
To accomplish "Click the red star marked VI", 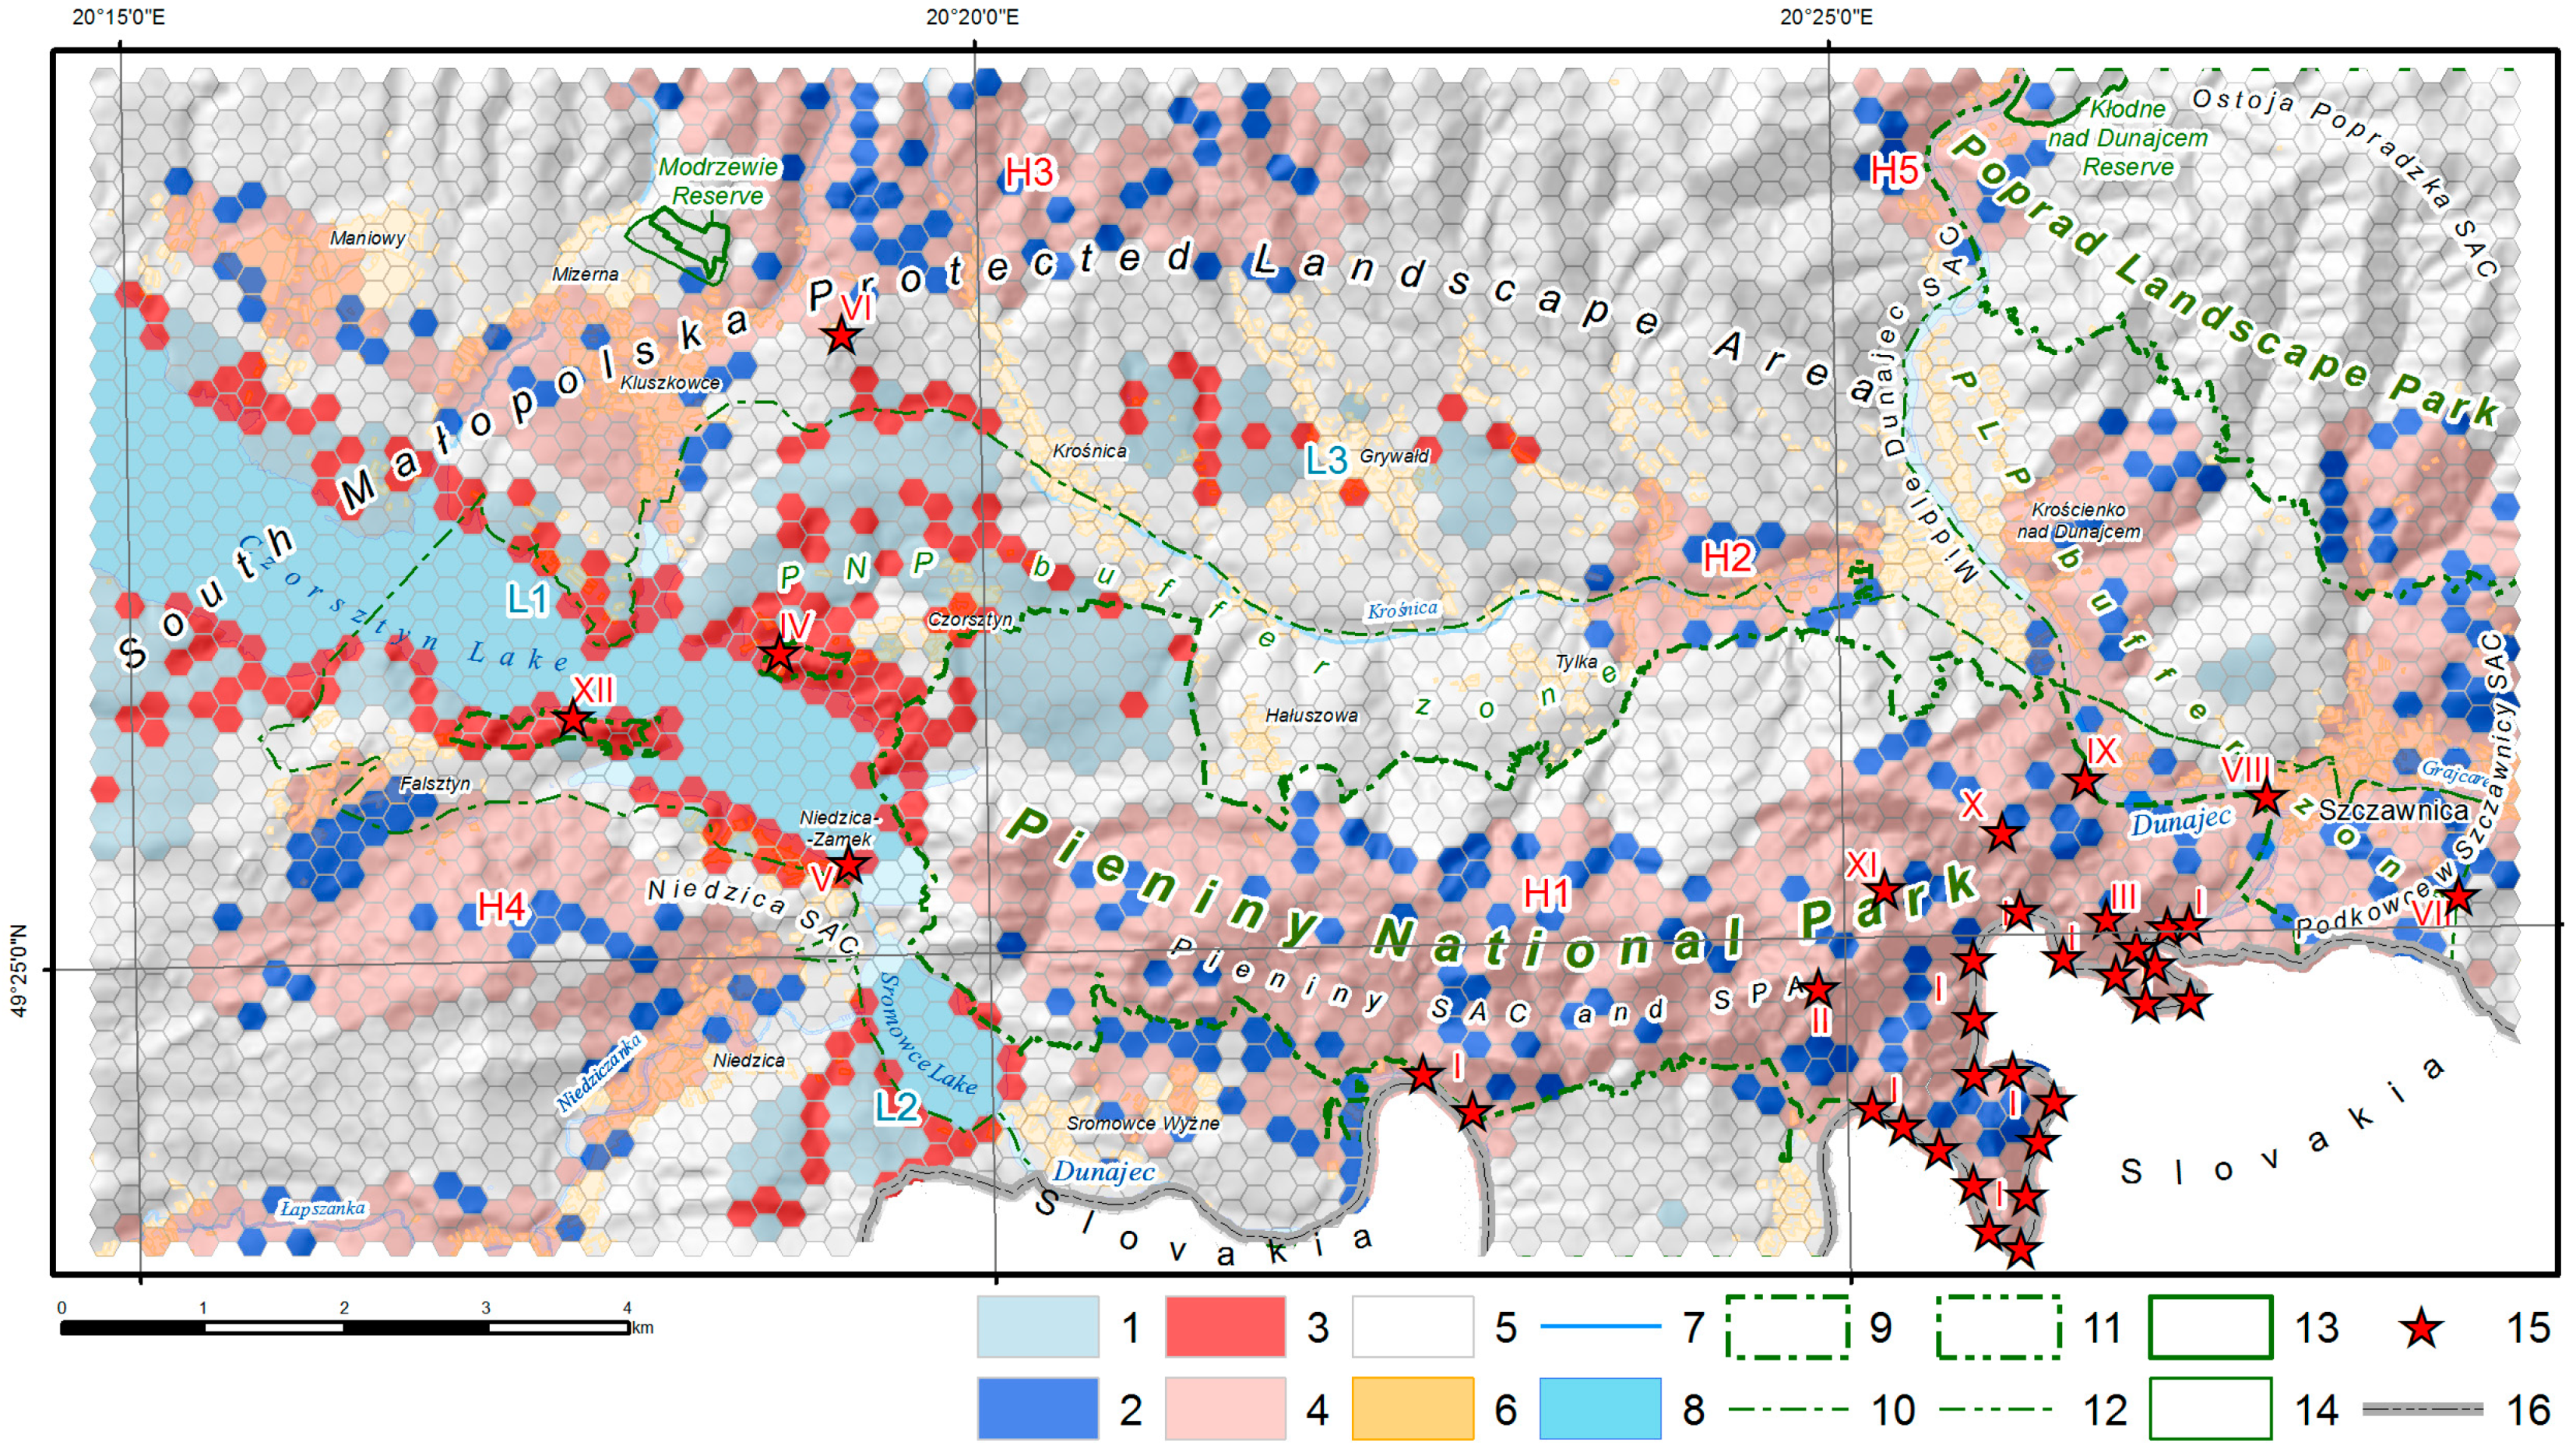I will [842, 336].
